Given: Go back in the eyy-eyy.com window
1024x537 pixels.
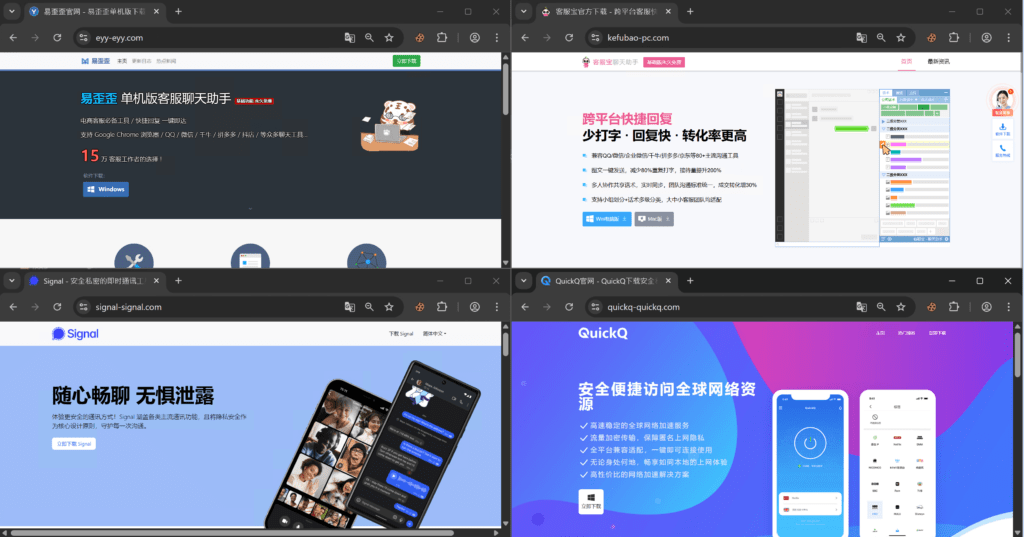Looking at the screenshot, I should pos(13,37).
